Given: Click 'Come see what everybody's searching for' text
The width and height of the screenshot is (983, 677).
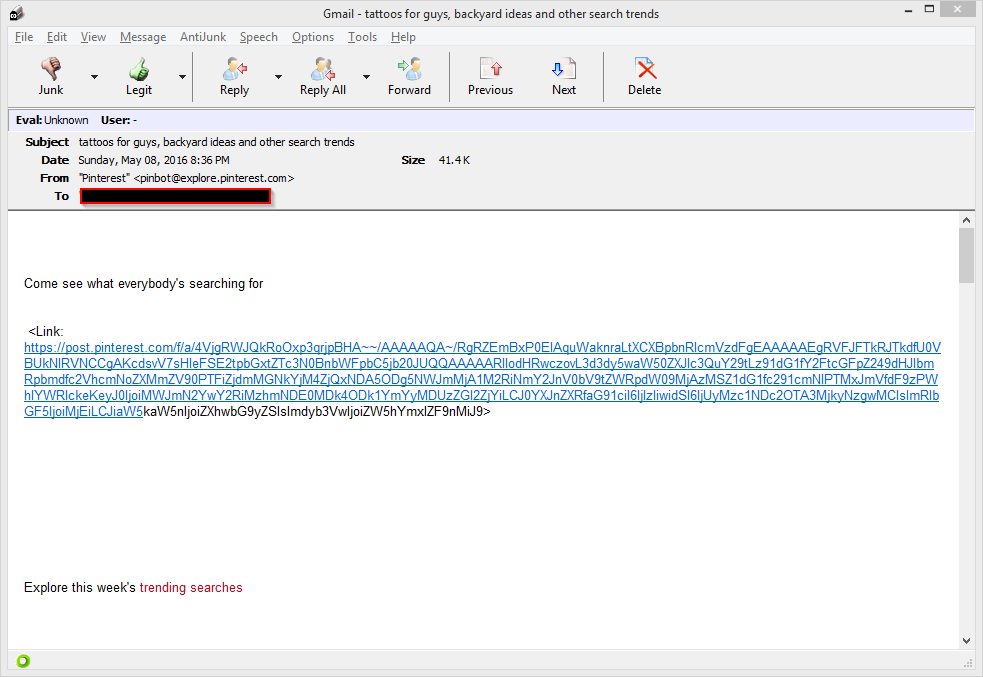Looking at the screenshot, I should (144, 283).
